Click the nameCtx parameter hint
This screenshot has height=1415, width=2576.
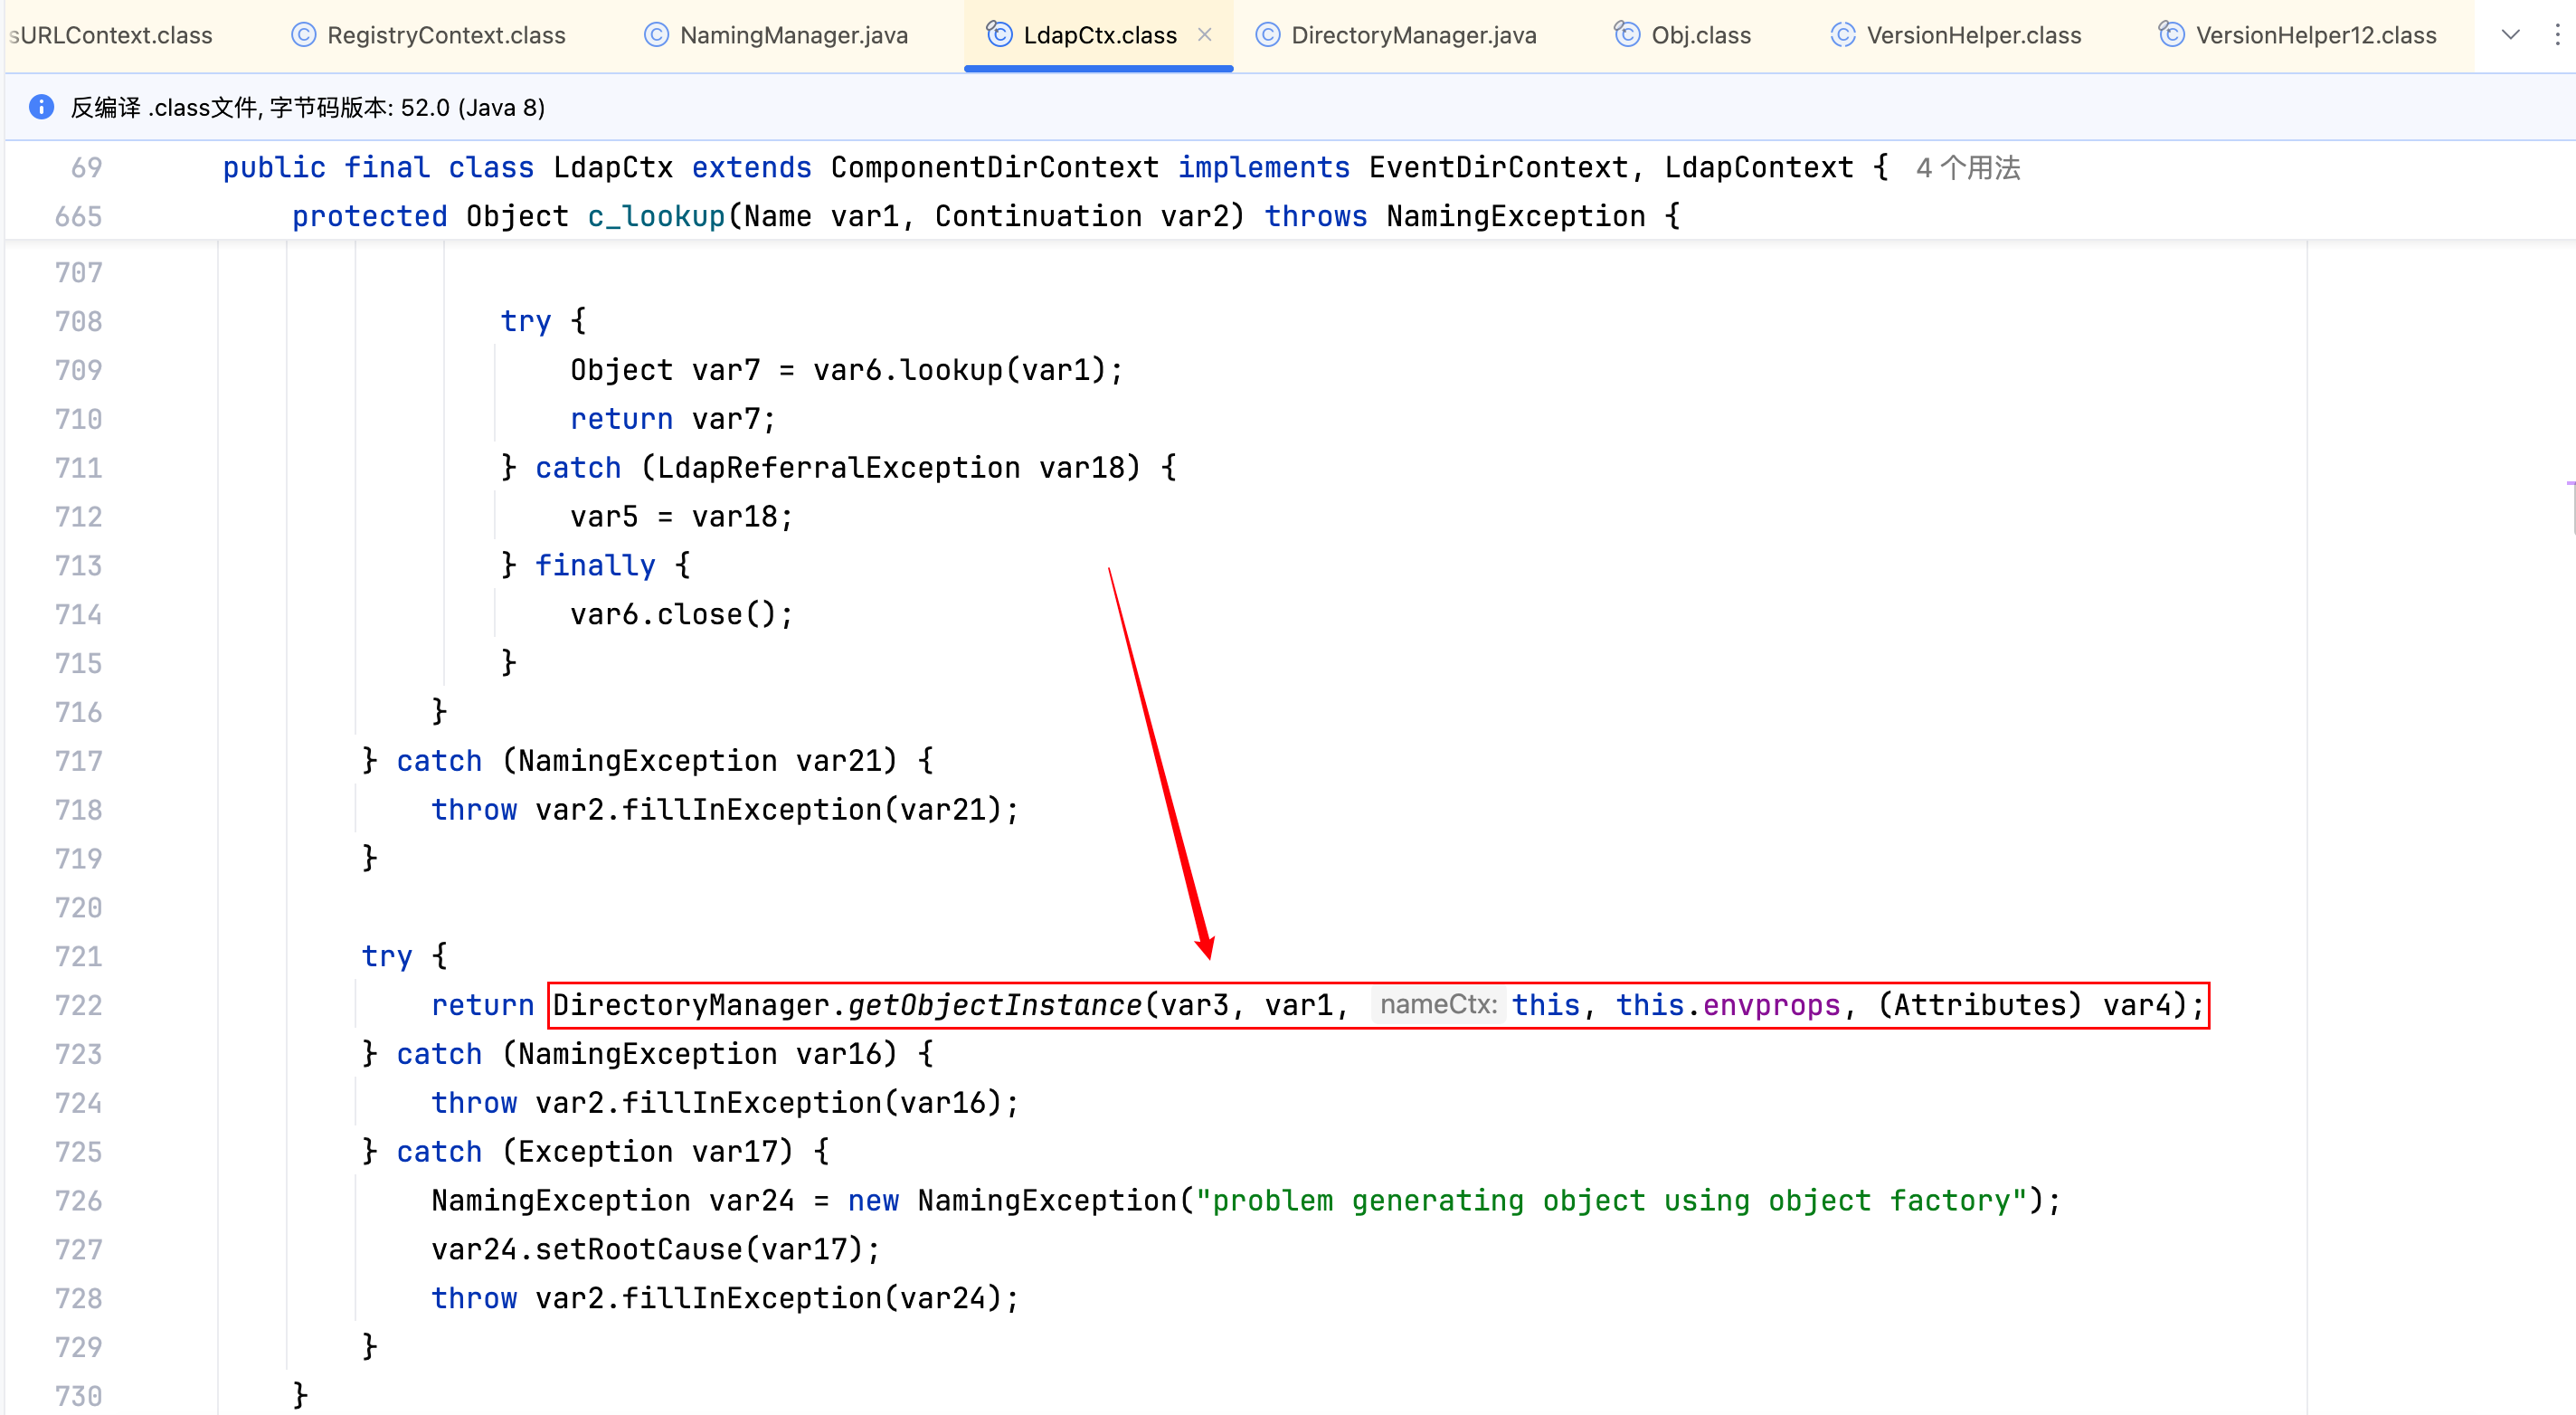tap(1437, 1005)
